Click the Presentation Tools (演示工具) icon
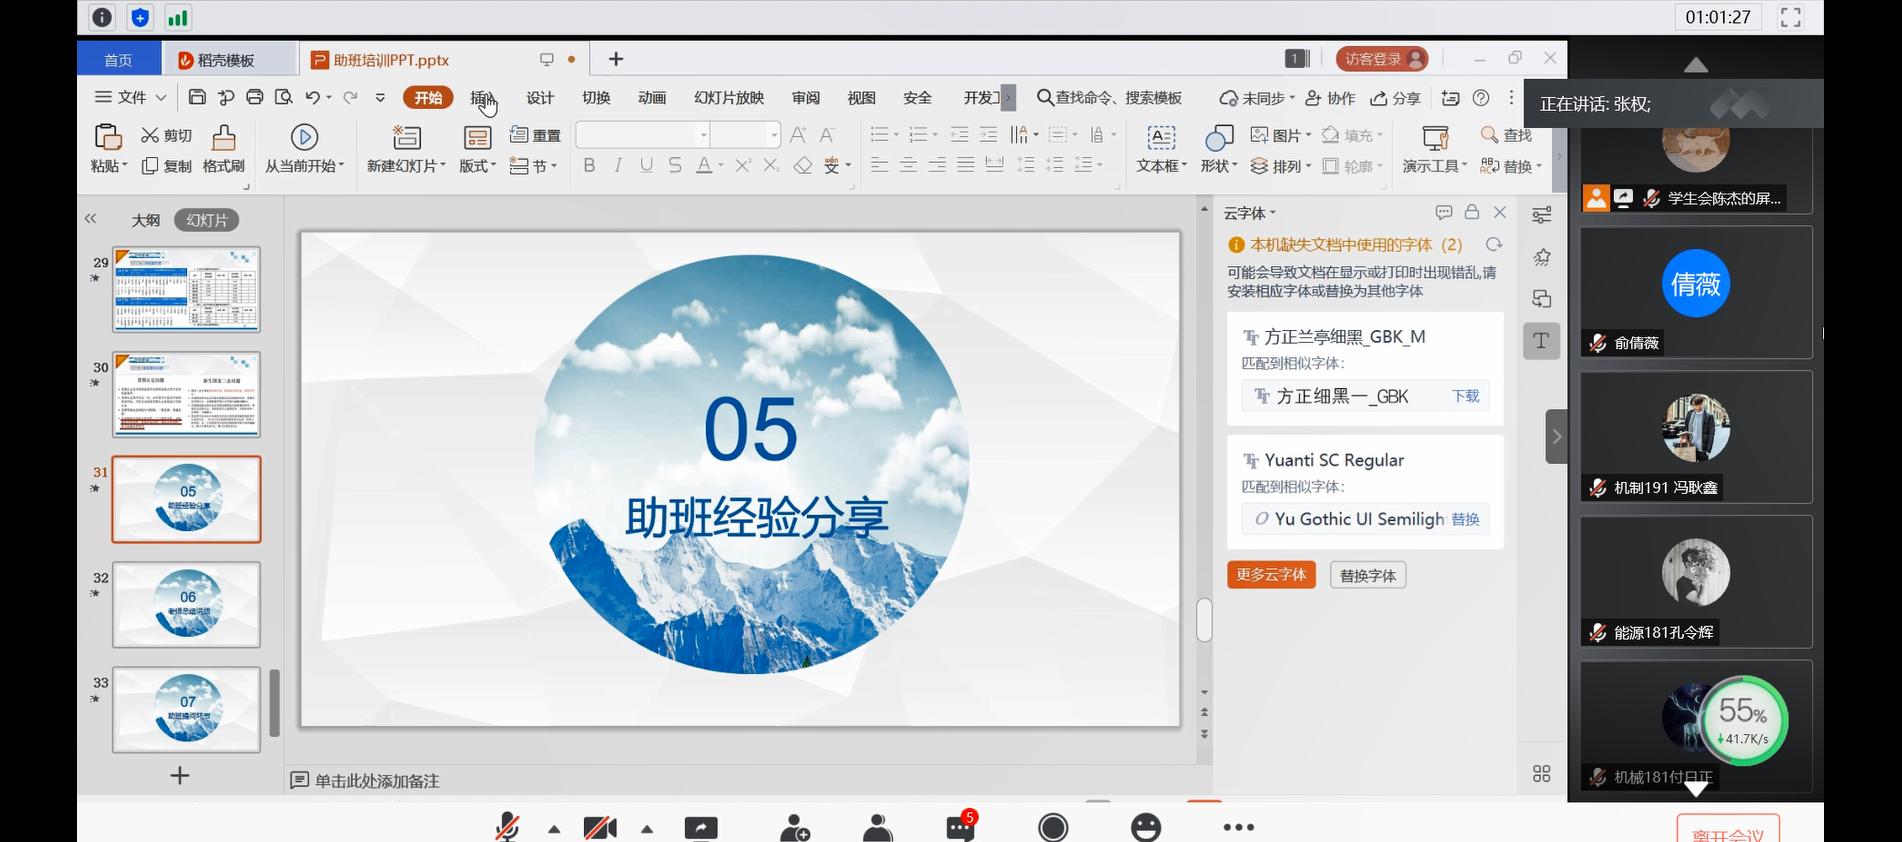Screen dimensions: 1902x842 coord(1435,137)
